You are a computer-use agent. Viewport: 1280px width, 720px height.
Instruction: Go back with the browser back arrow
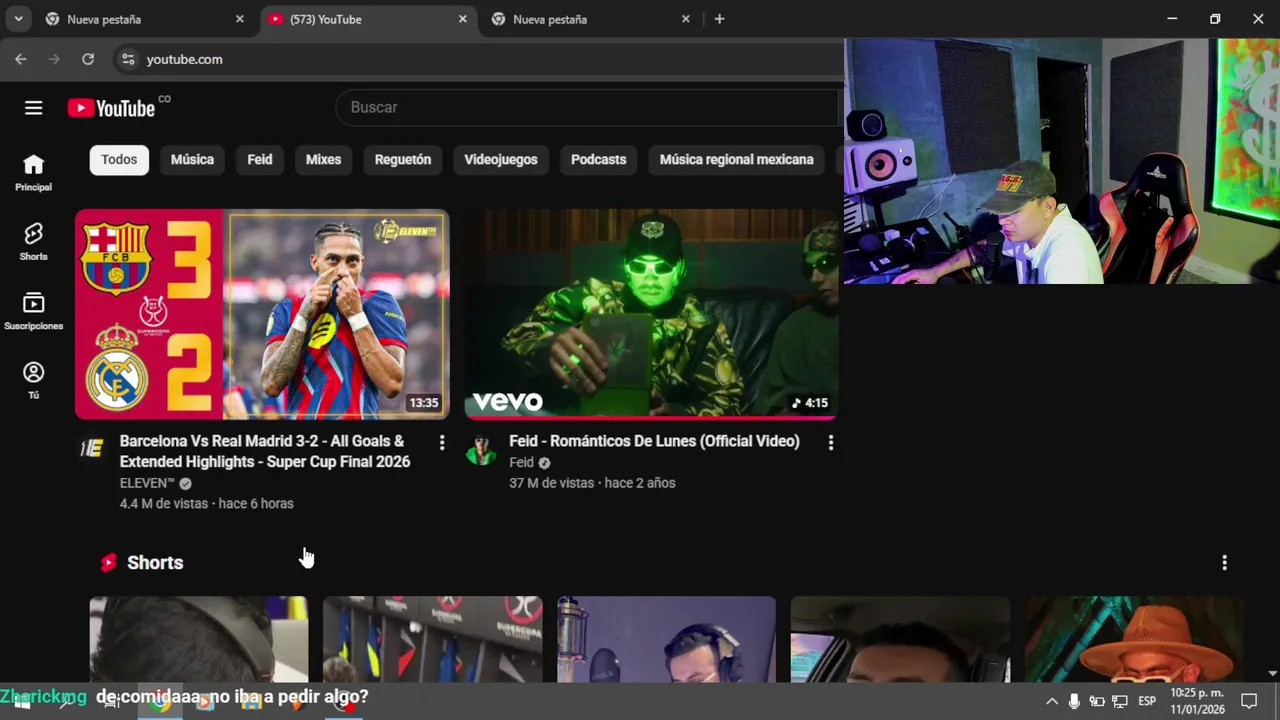click(x=20, y=59)
